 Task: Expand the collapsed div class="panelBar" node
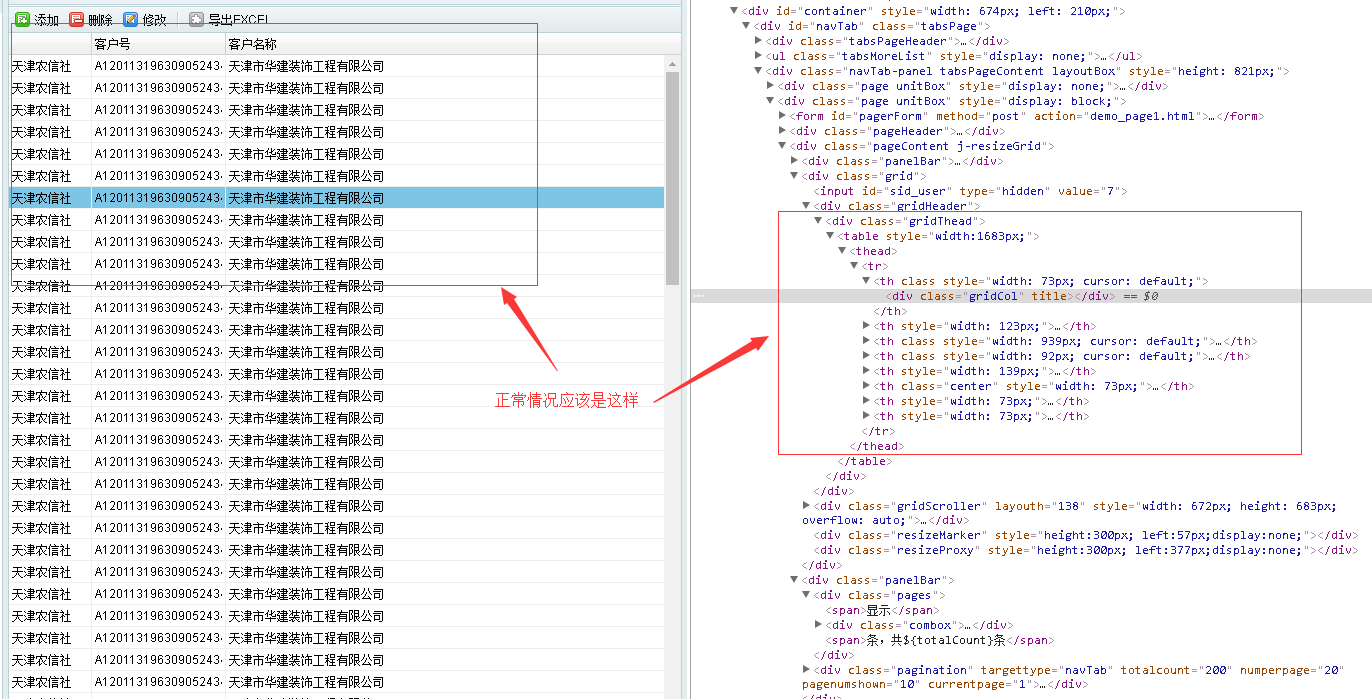[794, 161]
